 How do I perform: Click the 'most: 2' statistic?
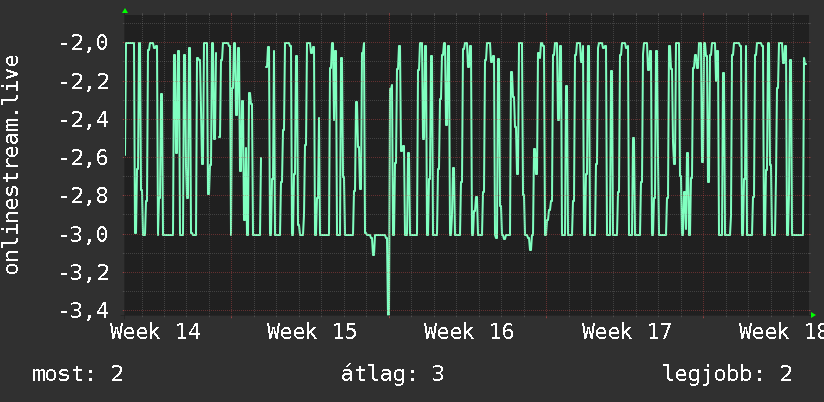[78, 374]
